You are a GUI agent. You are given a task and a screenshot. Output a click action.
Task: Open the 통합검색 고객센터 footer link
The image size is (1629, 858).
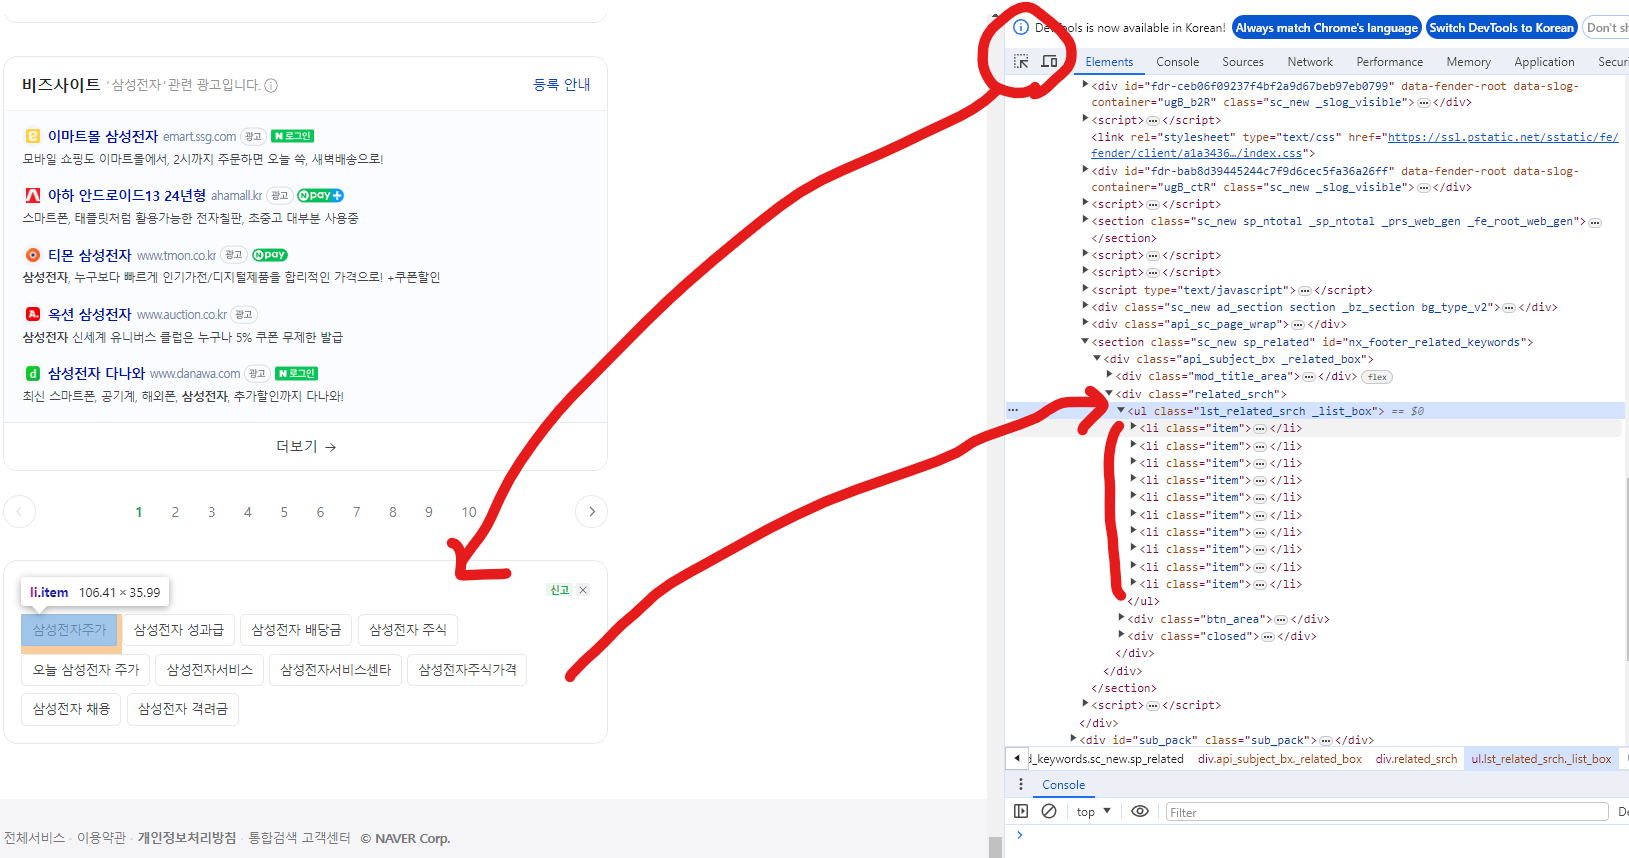tap(299, 838)
